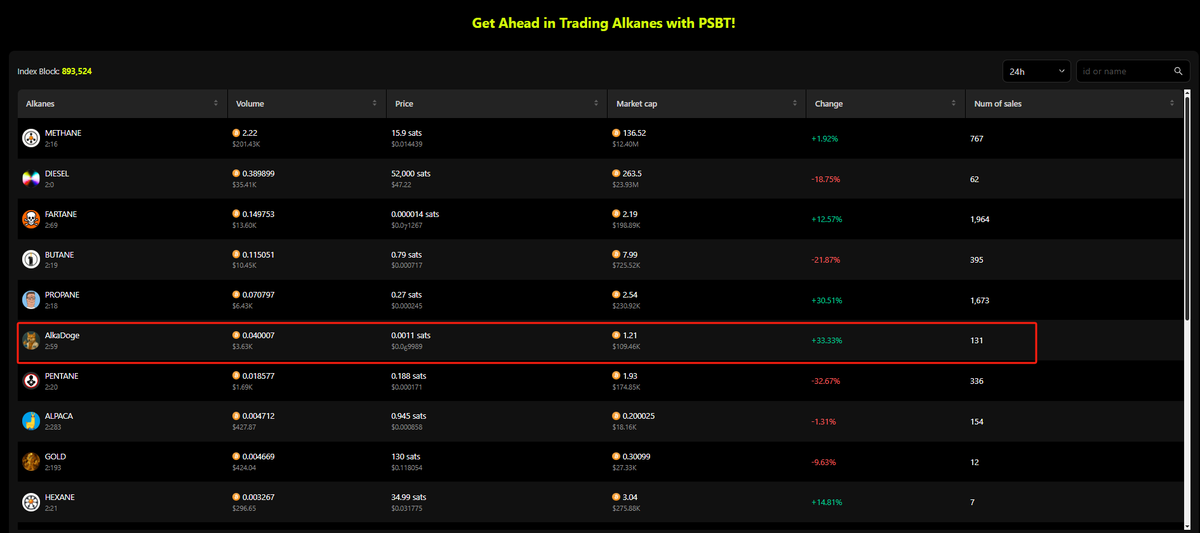Screen dimensions: 1200x533
Task: Sort by Market cap column arrows
Action: (x=795, y=104)
